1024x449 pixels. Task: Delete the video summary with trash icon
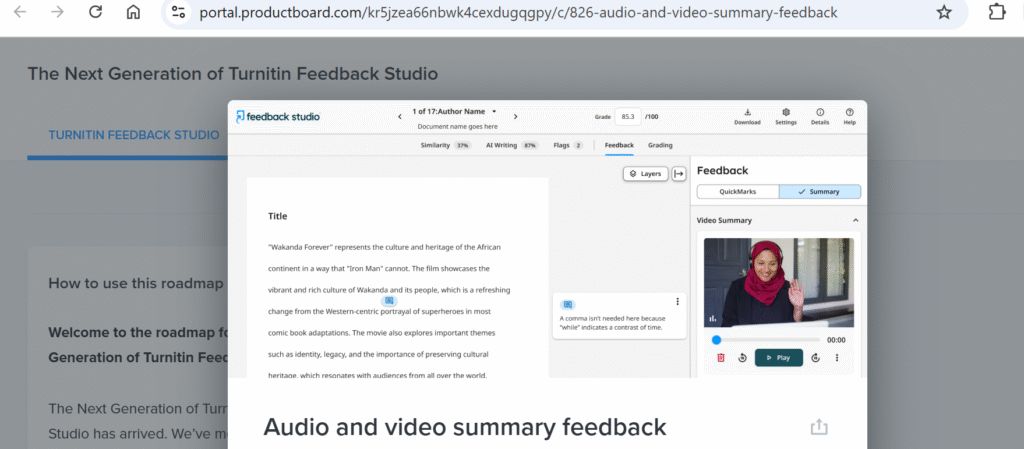[721, 358]
